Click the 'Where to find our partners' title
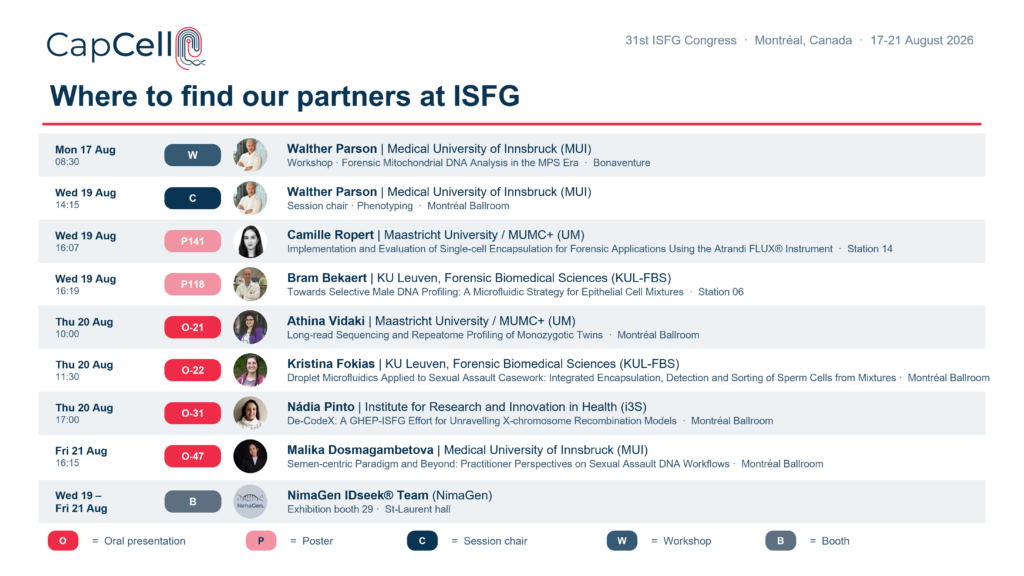 285,96
